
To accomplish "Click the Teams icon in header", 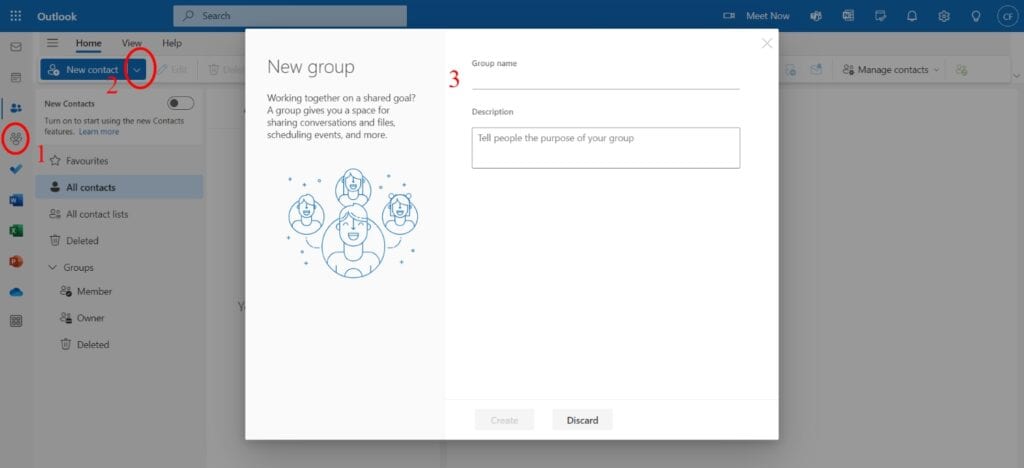I will click(816, 16).
